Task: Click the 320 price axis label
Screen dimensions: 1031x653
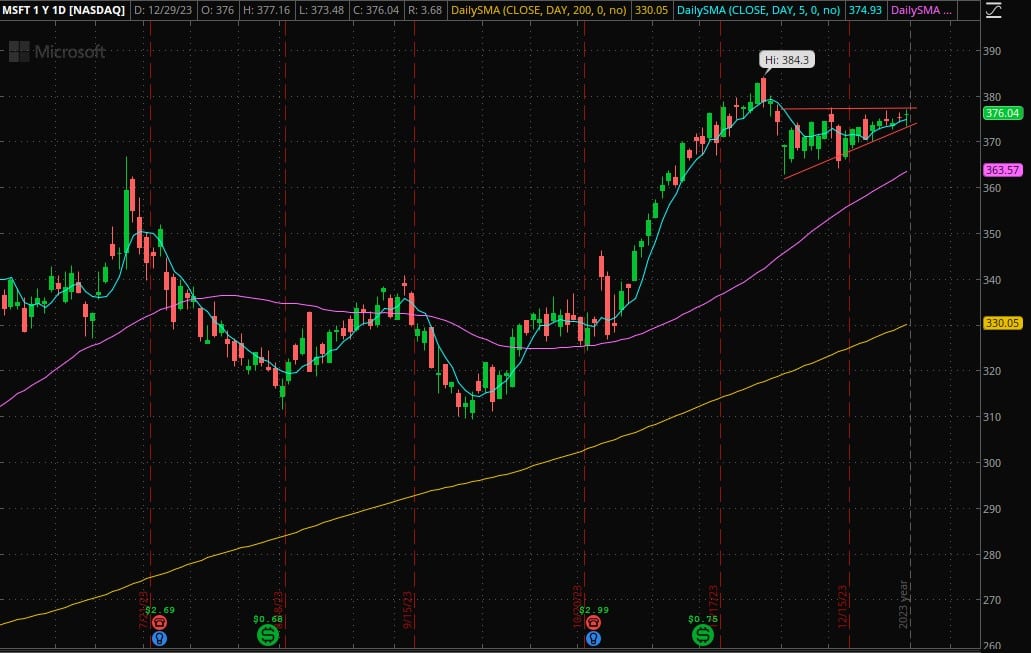Action: (992, 371)
